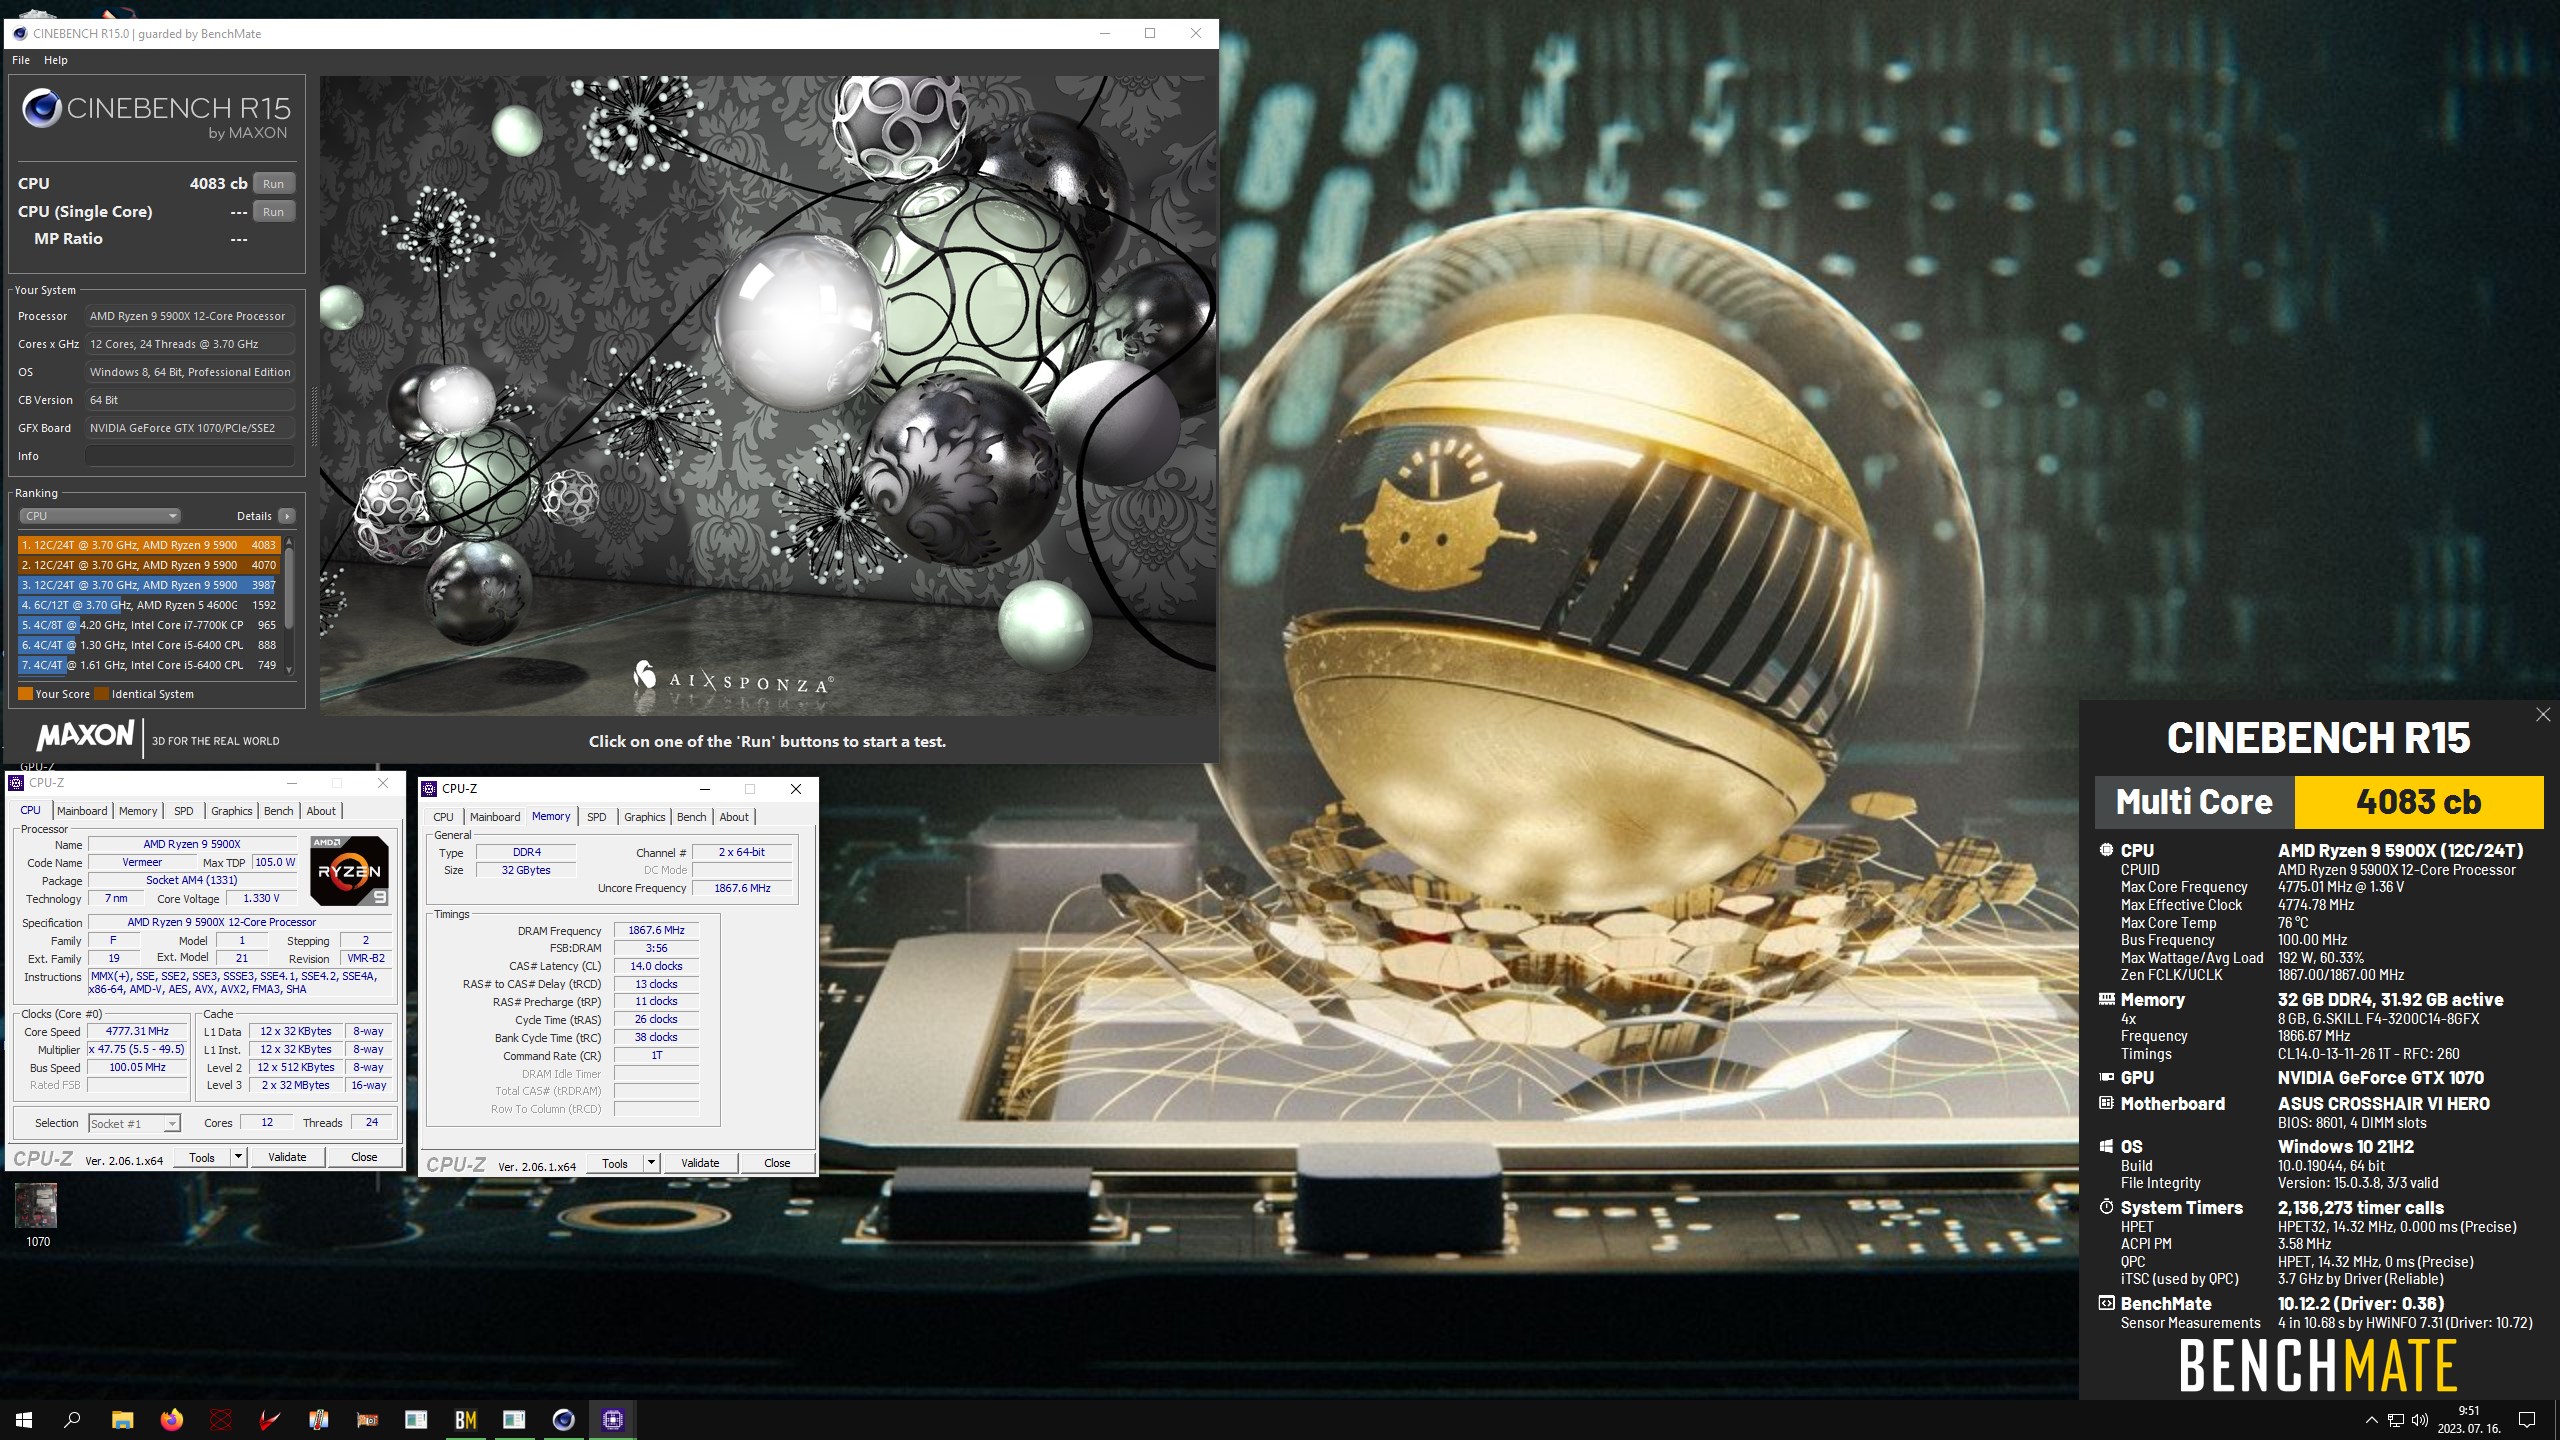Click ranking list scroll up arrow
2560x1440 pixels.
[x=289, y=542]
